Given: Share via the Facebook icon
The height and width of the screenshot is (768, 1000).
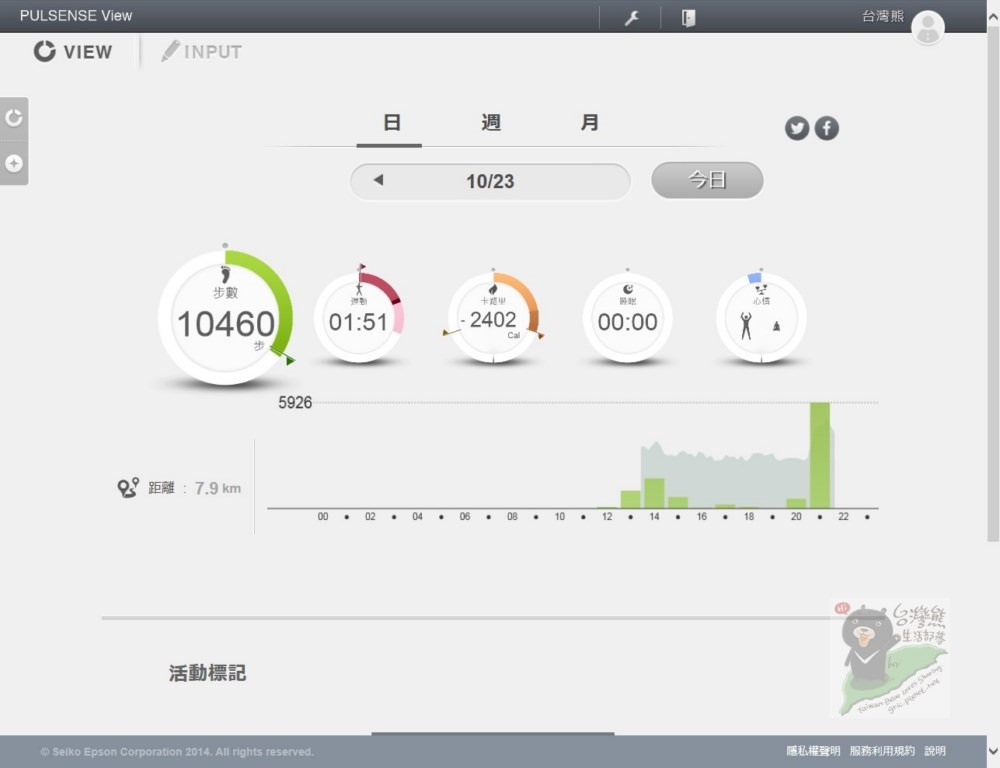Looking at the screenshot, I should click(x=827, y=128).
